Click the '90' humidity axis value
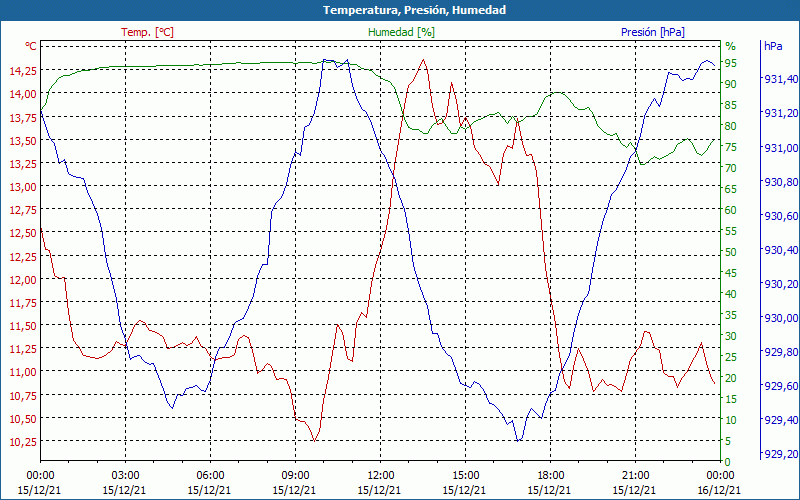Viewport: 800px width, 500px height. coord(731,84)
